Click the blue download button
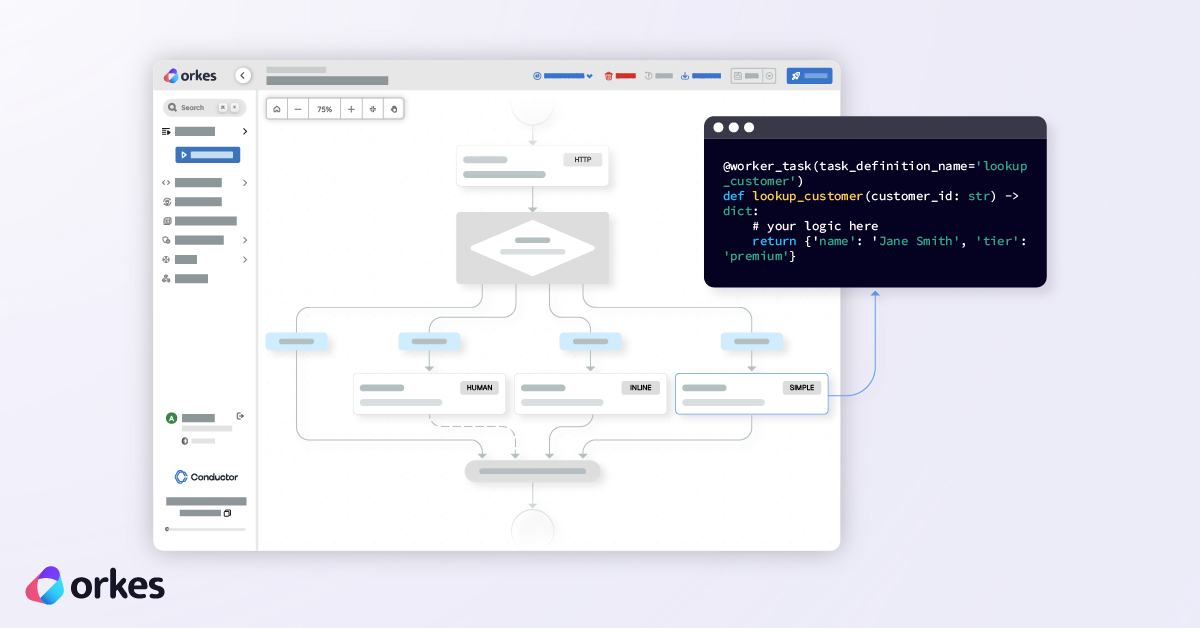This screenshot has width=1200, height=628. 700,76
